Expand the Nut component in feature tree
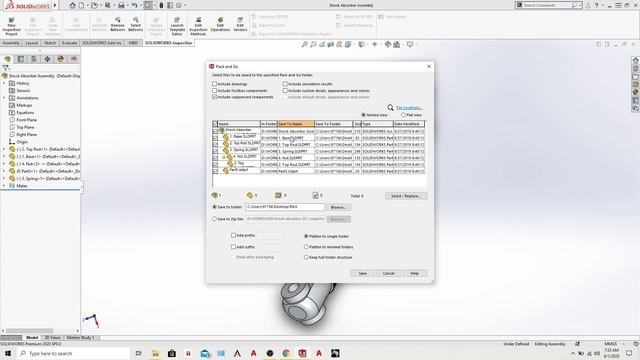Viewport: 640px width, 360px height. [4, 164]
